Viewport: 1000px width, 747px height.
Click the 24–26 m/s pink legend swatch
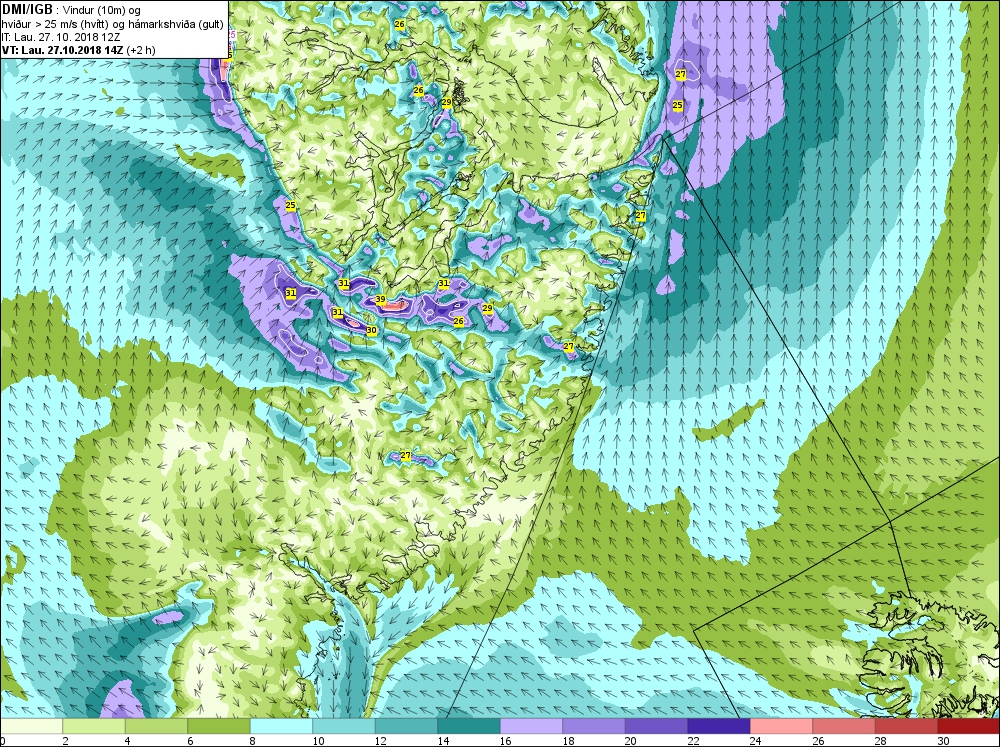[x=781, y=726]
